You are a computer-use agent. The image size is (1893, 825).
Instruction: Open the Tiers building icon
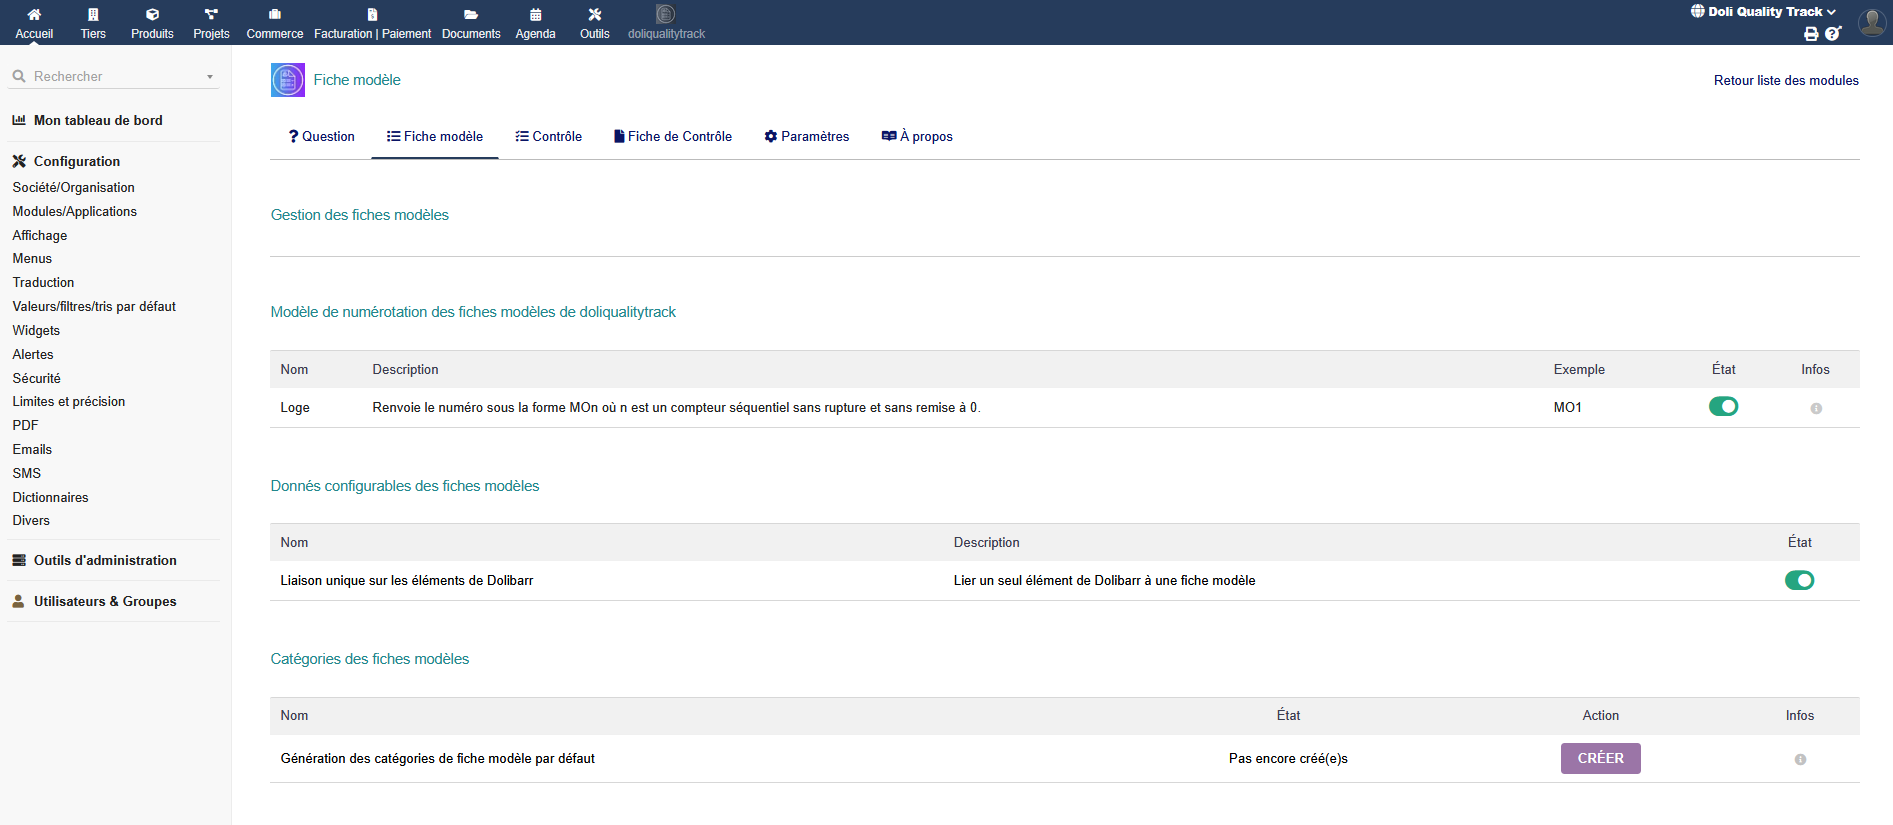click(x=93, y=15)
